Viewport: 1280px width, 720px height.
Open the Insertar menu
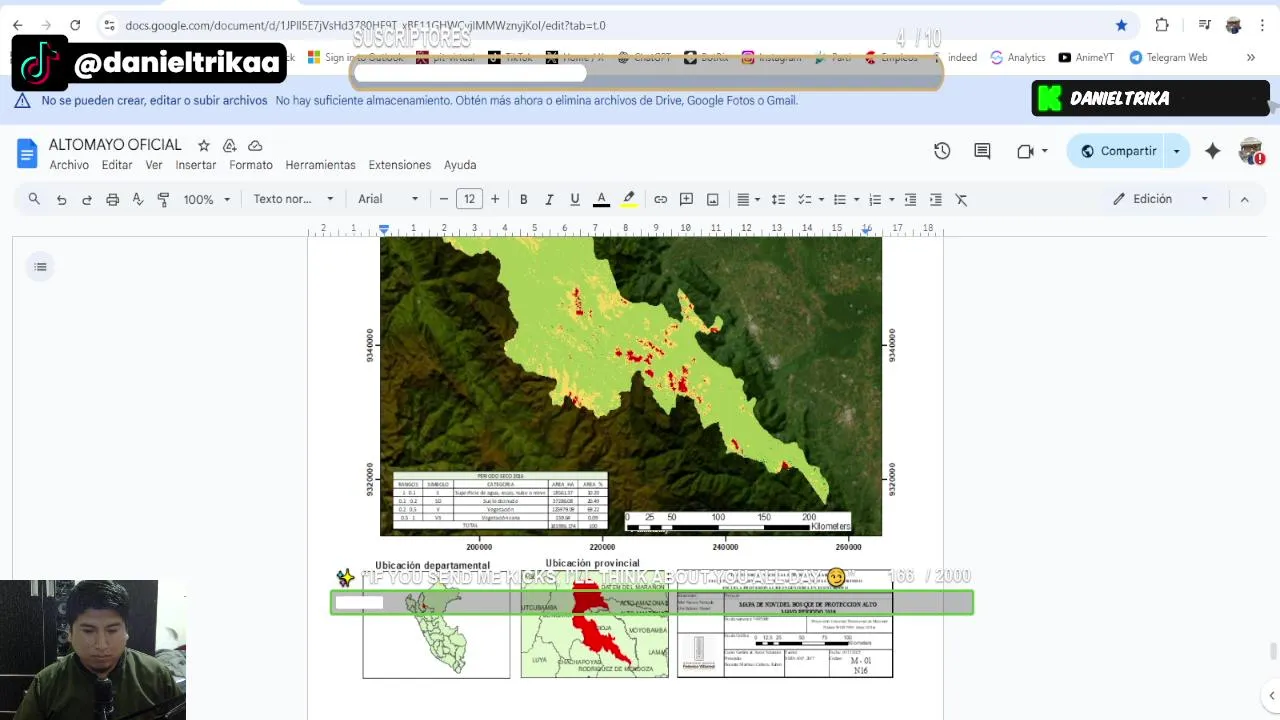196,165
